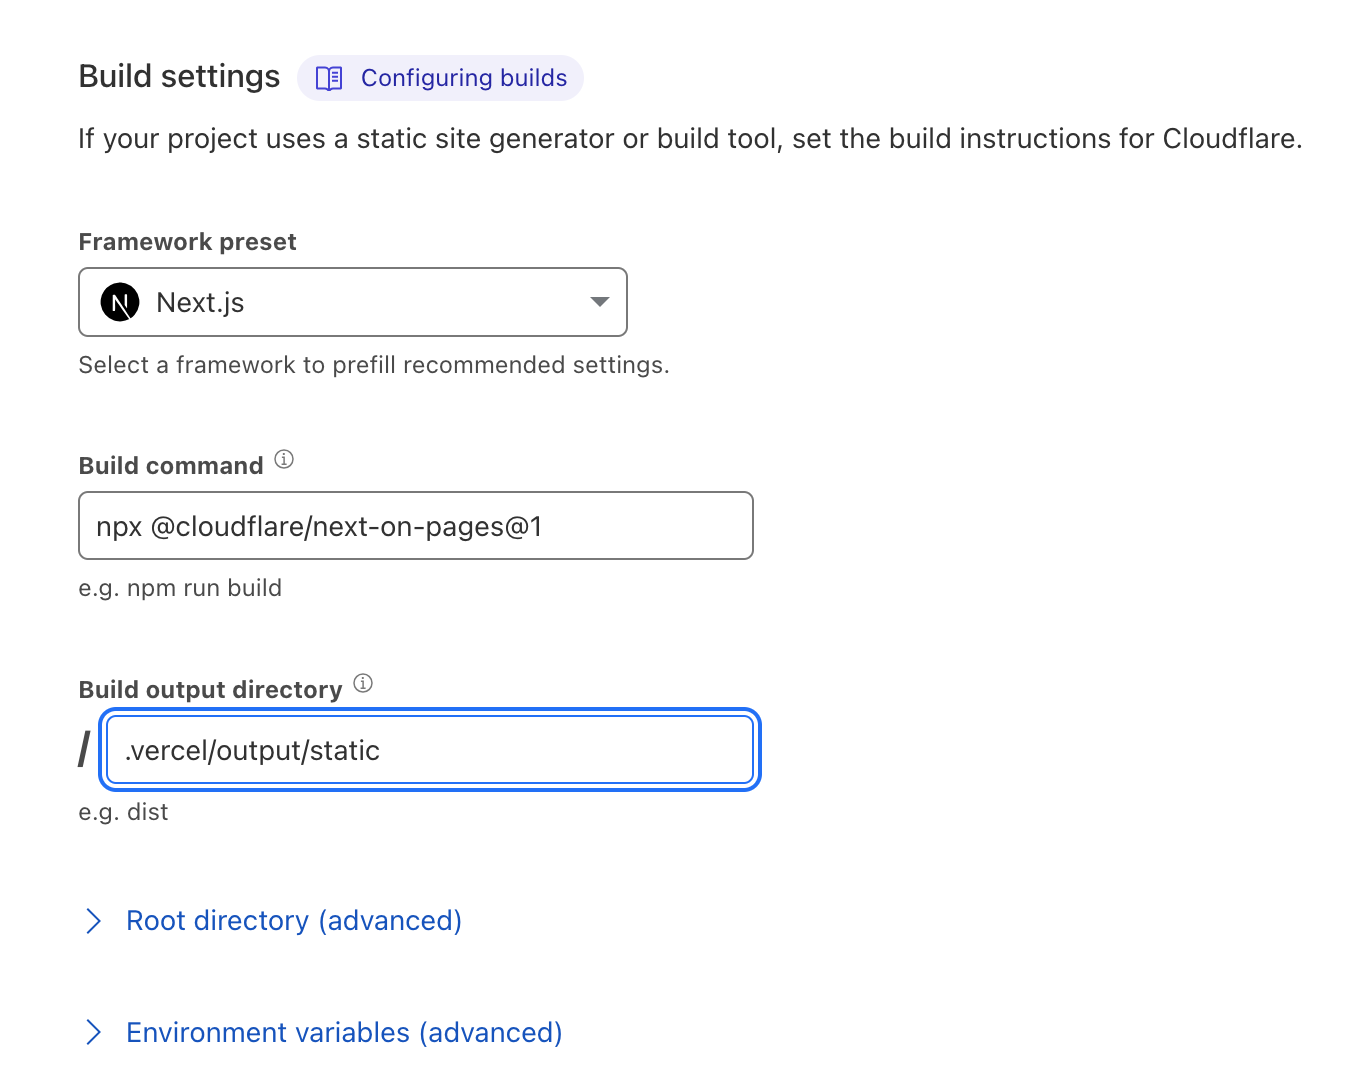
Task: Click the book icon beside Configuring builds
Action: point(329,78)
